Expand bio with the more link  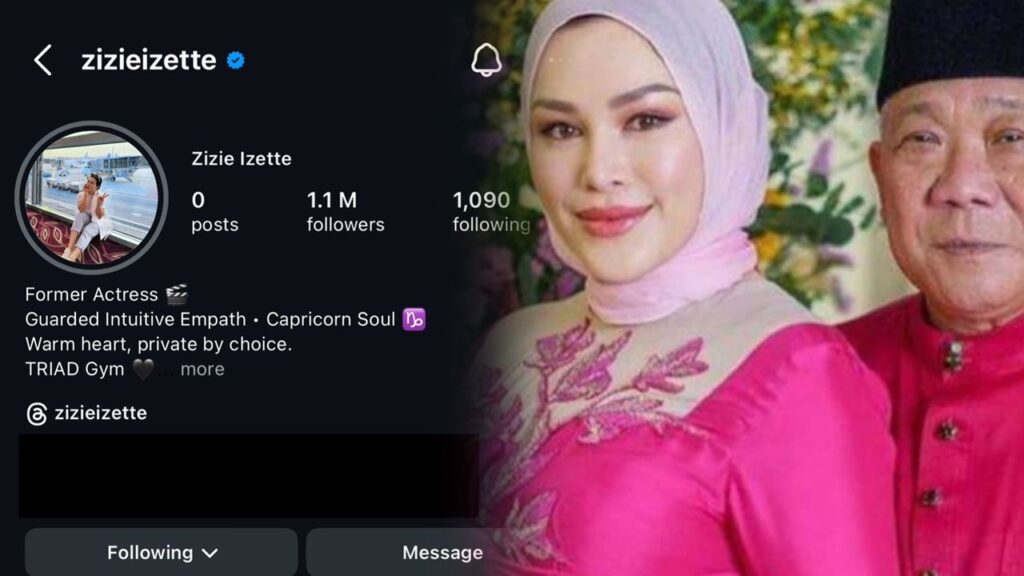[202, 369]
